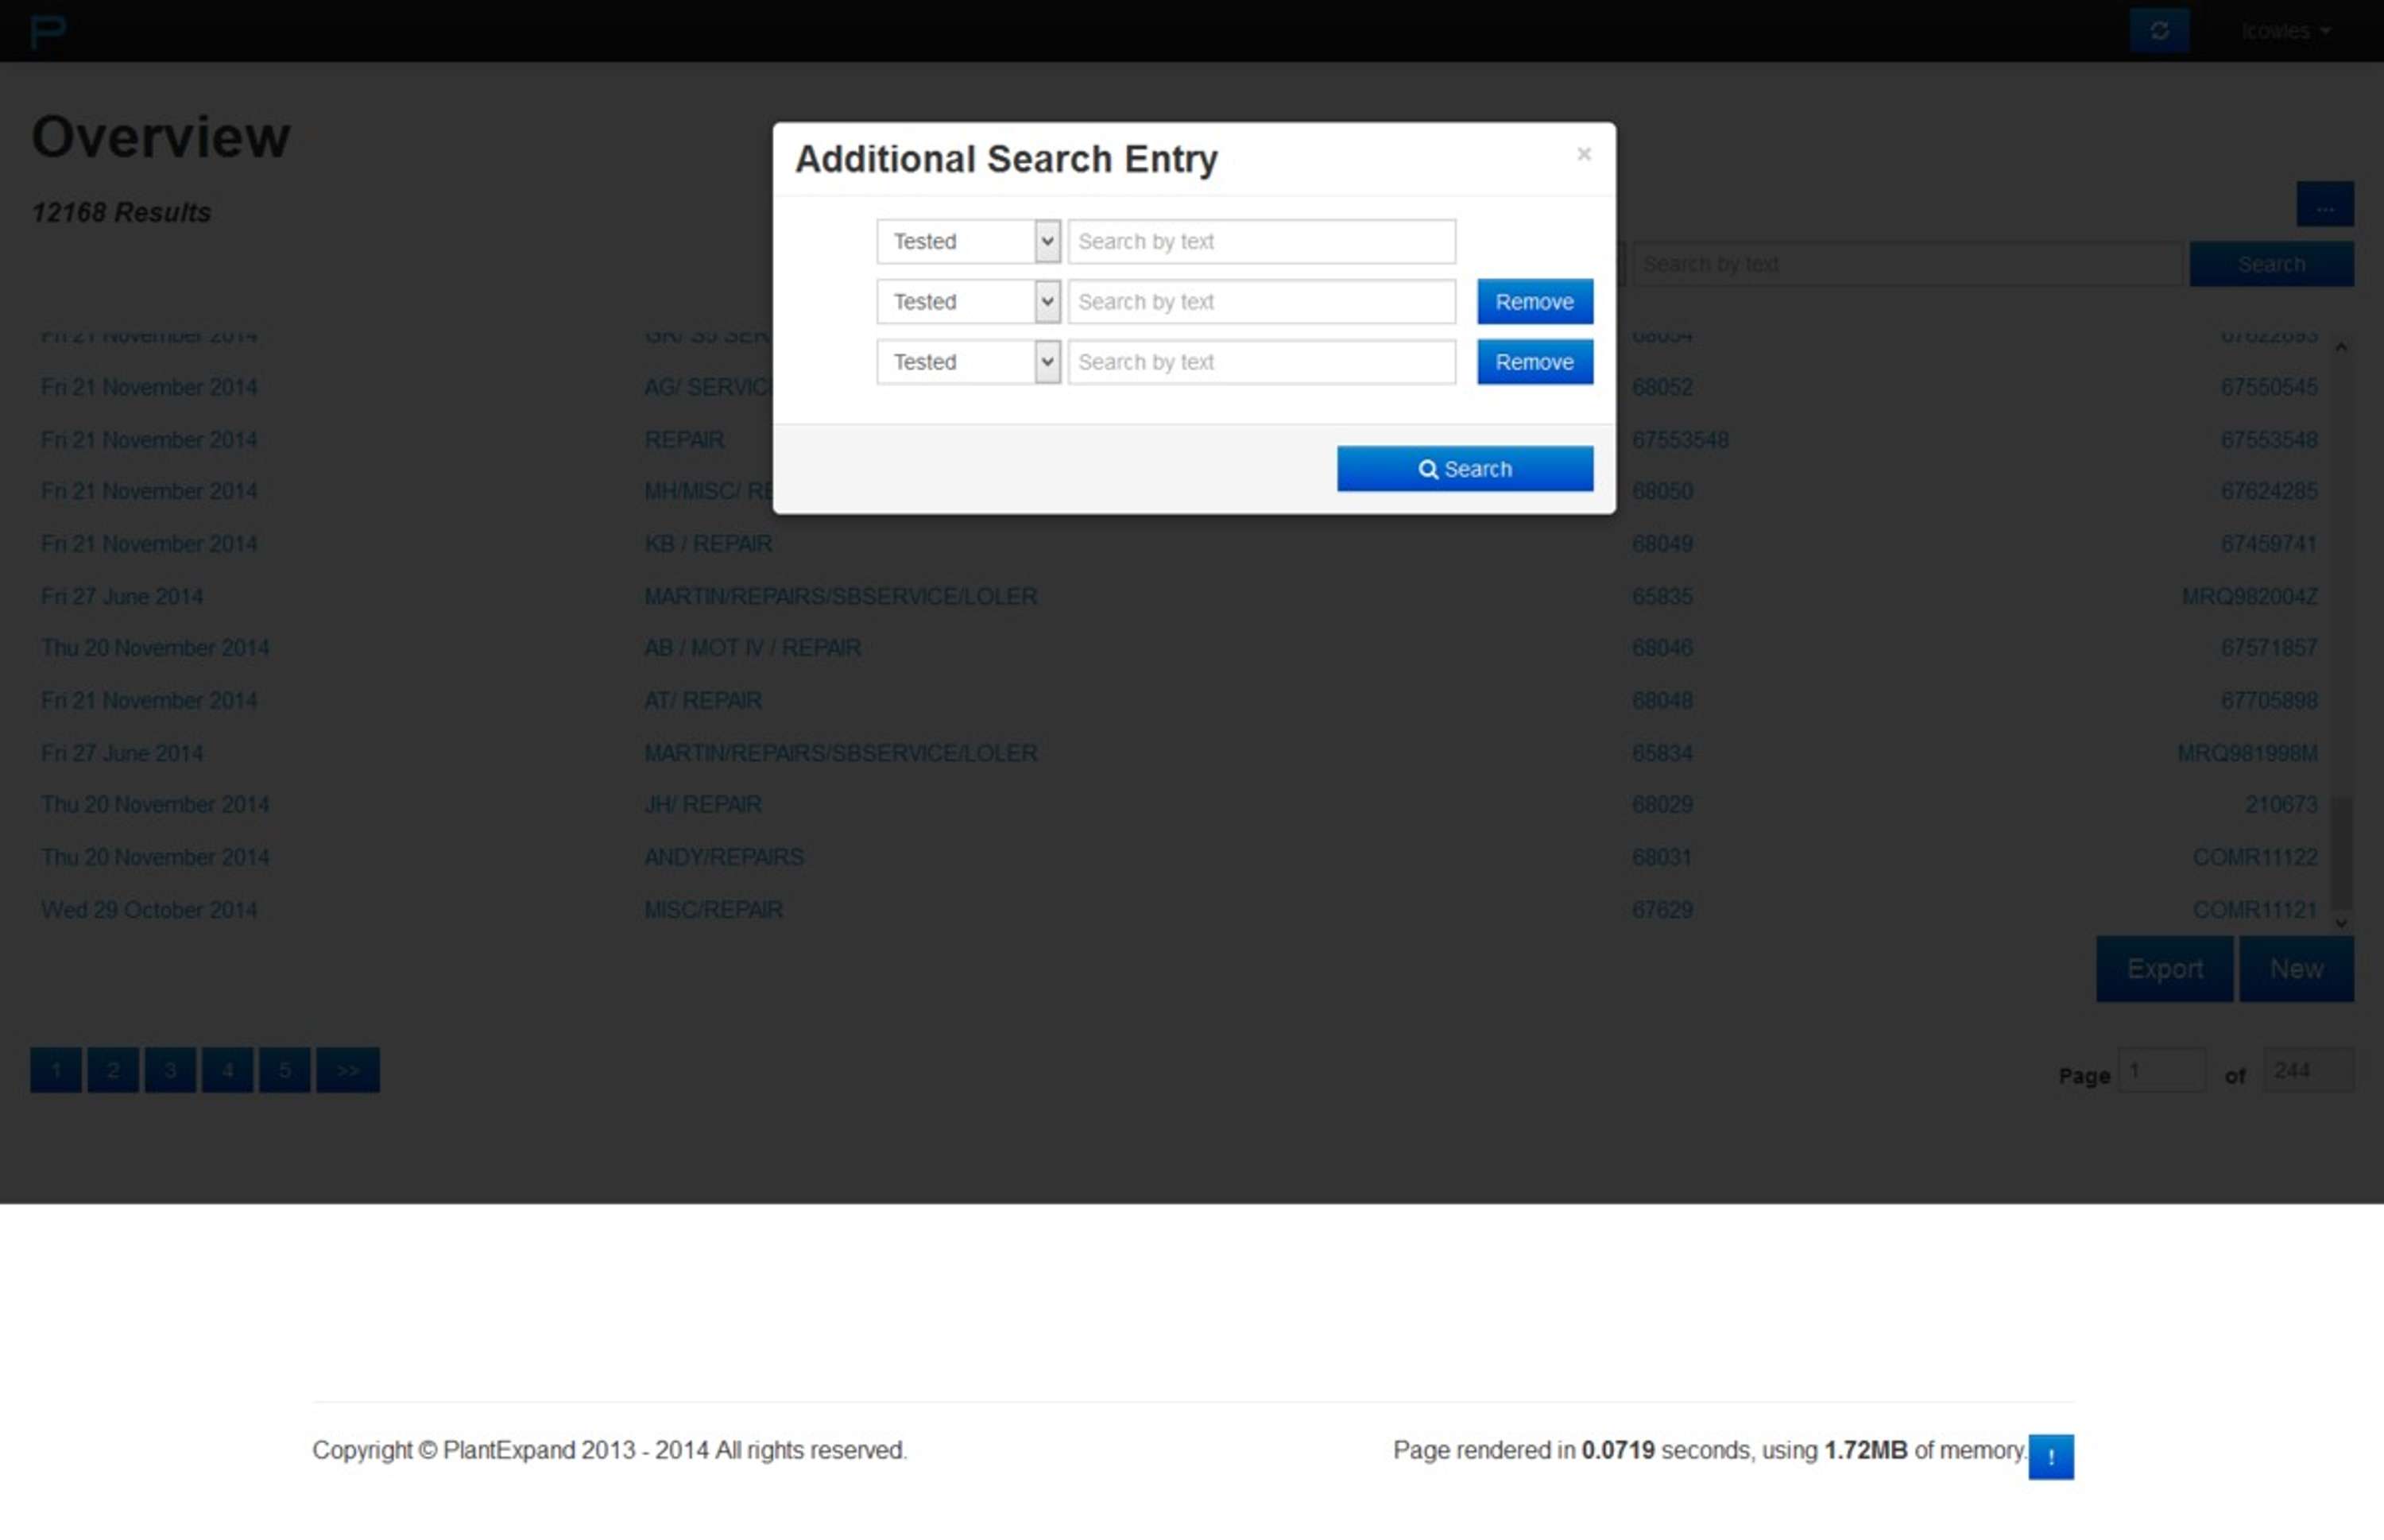Click the >> next pages button

click(348, 1070)
